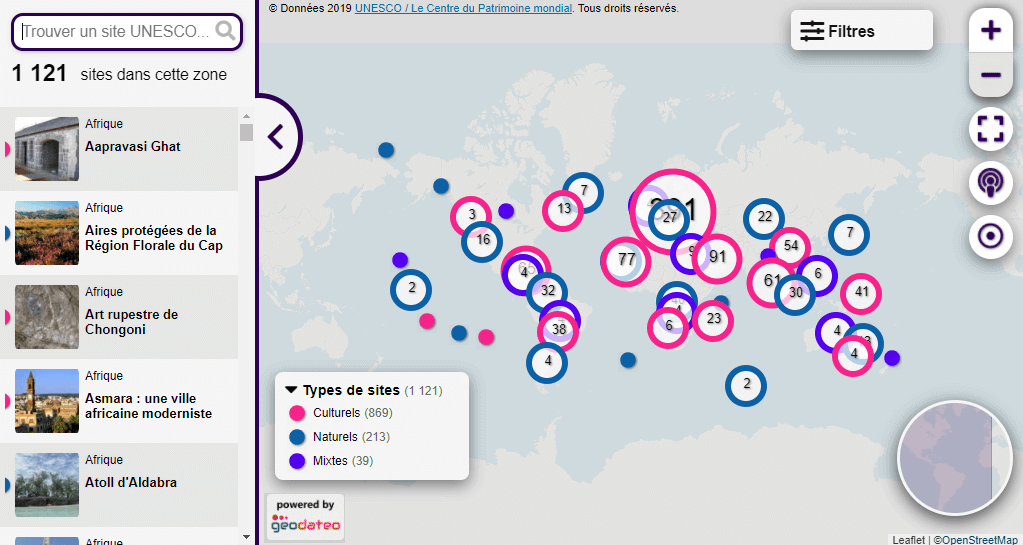Click the cluster marker labeled 38
Screen dimensions: 1023x545
pos(558,331)
